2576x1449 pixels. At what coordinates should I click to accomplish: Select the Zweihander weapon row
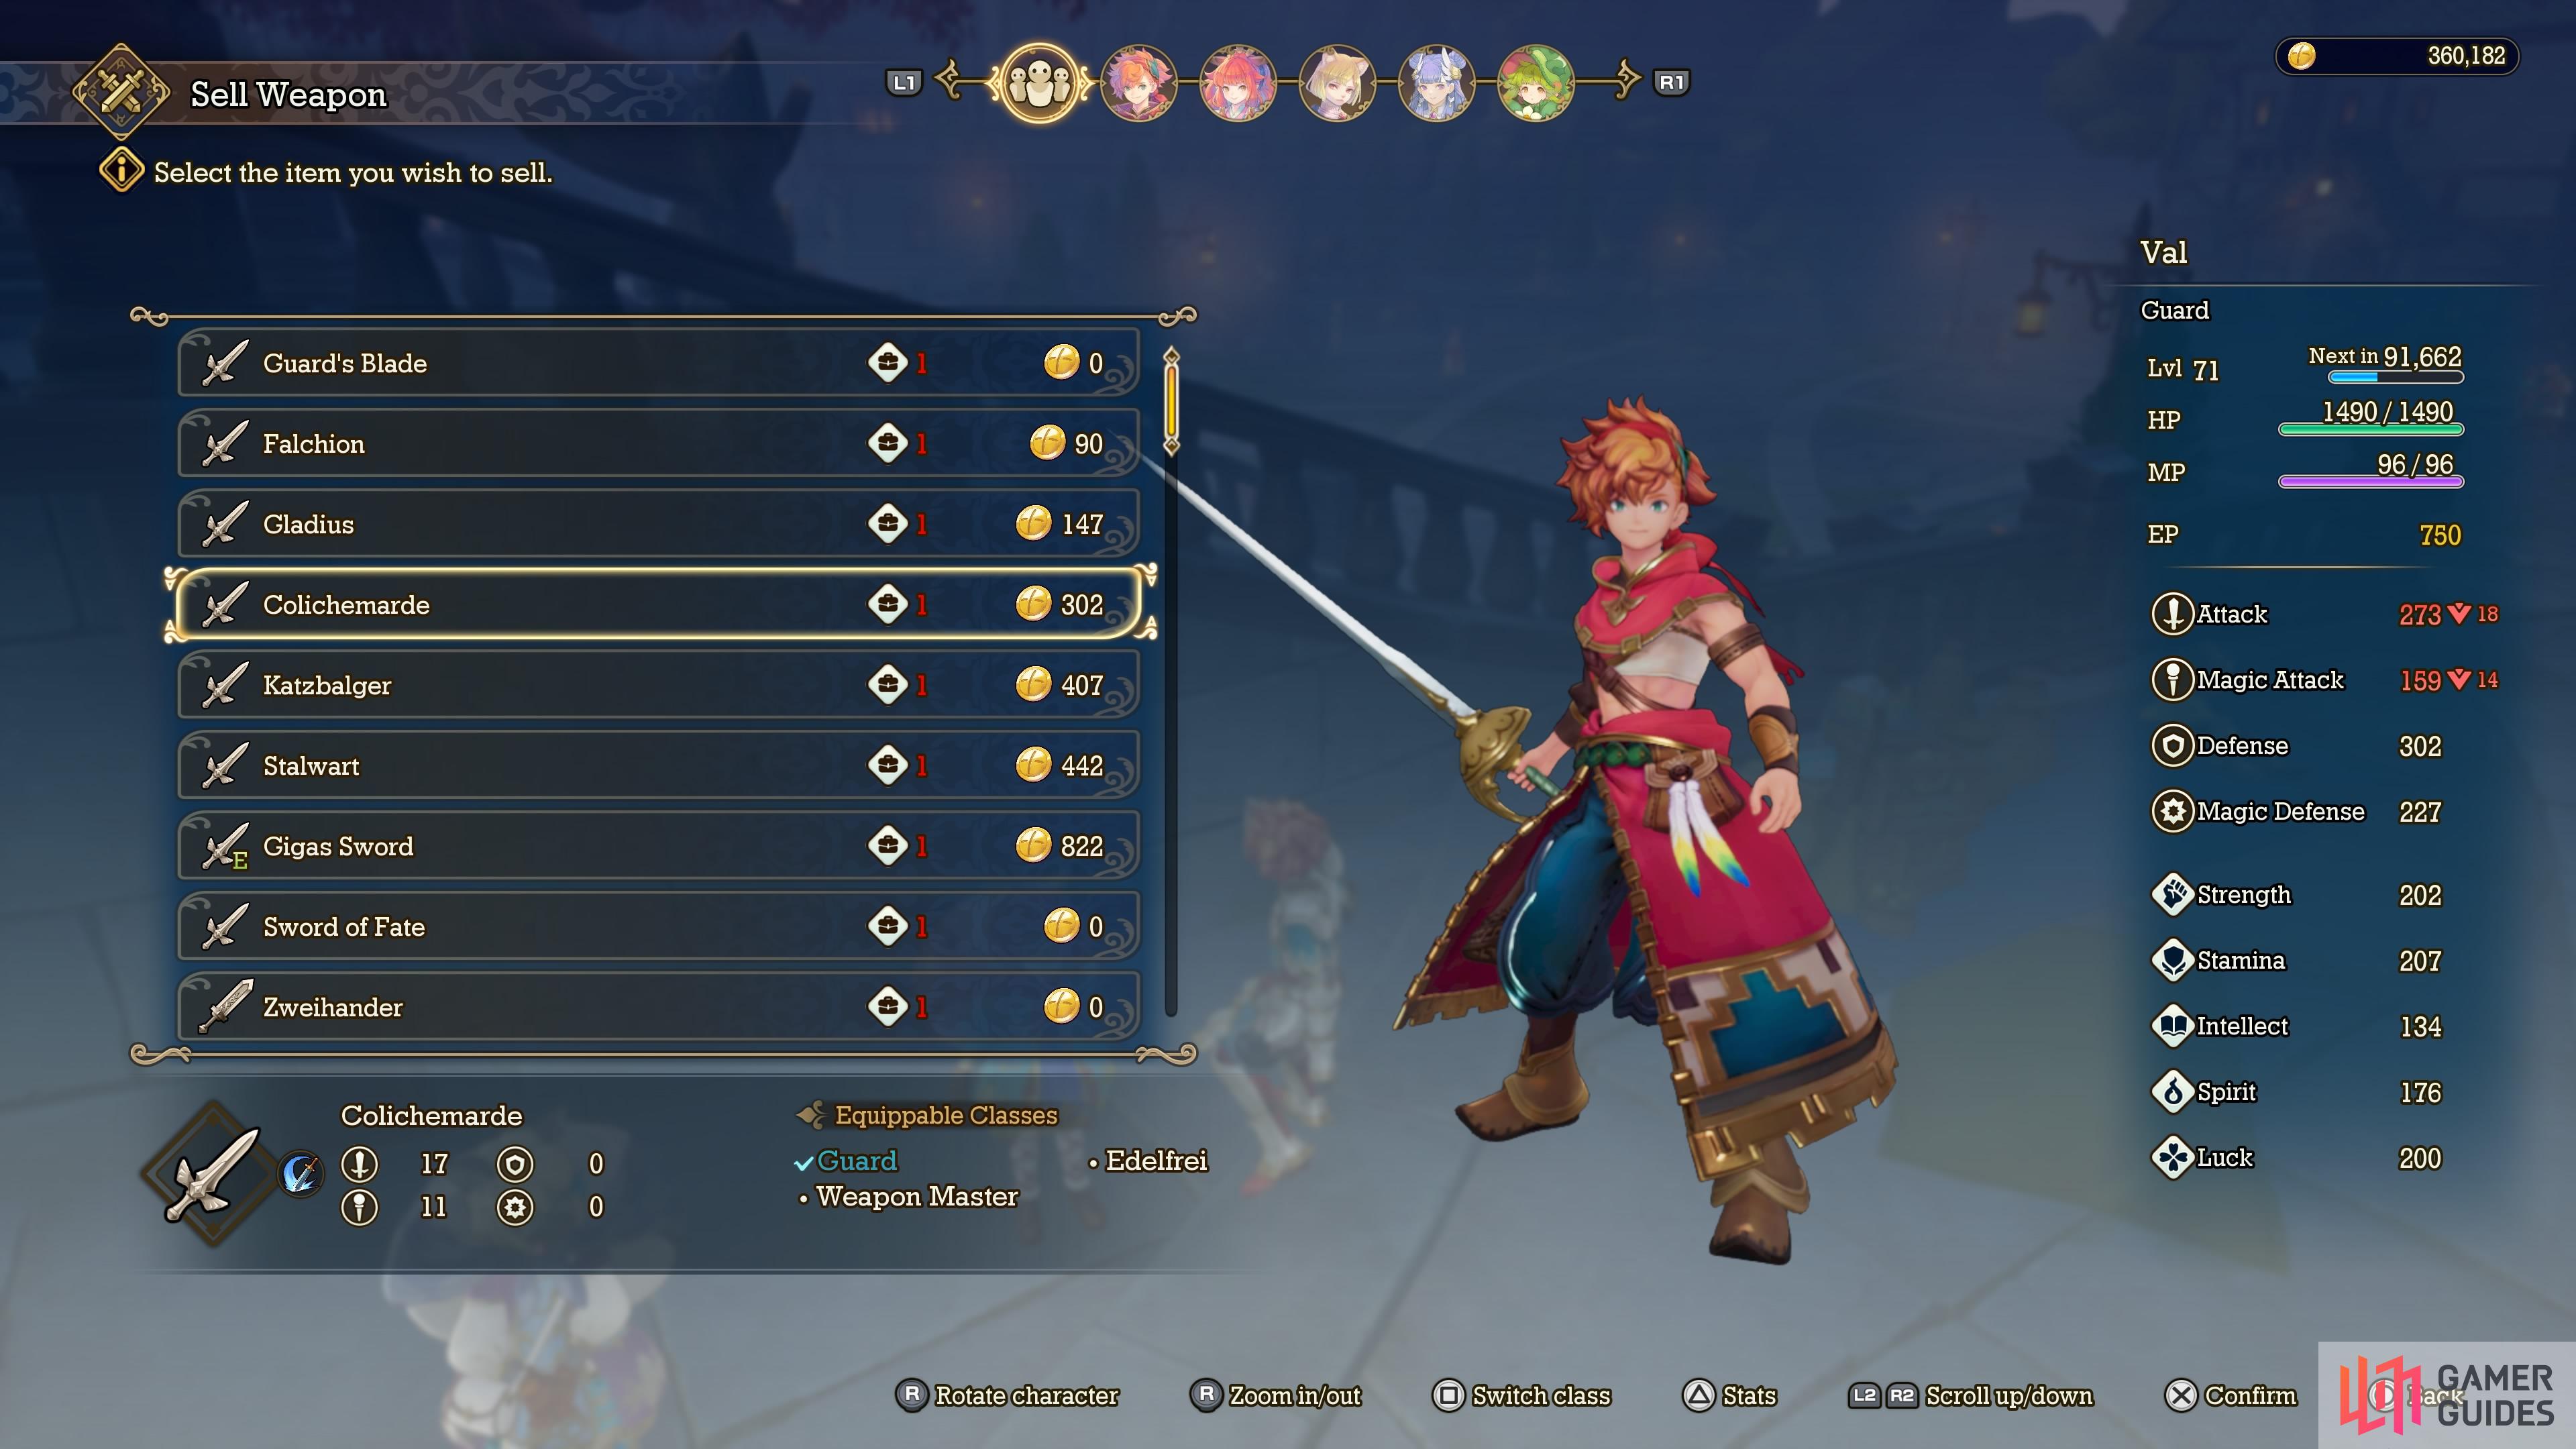[x=658, y=1007]
